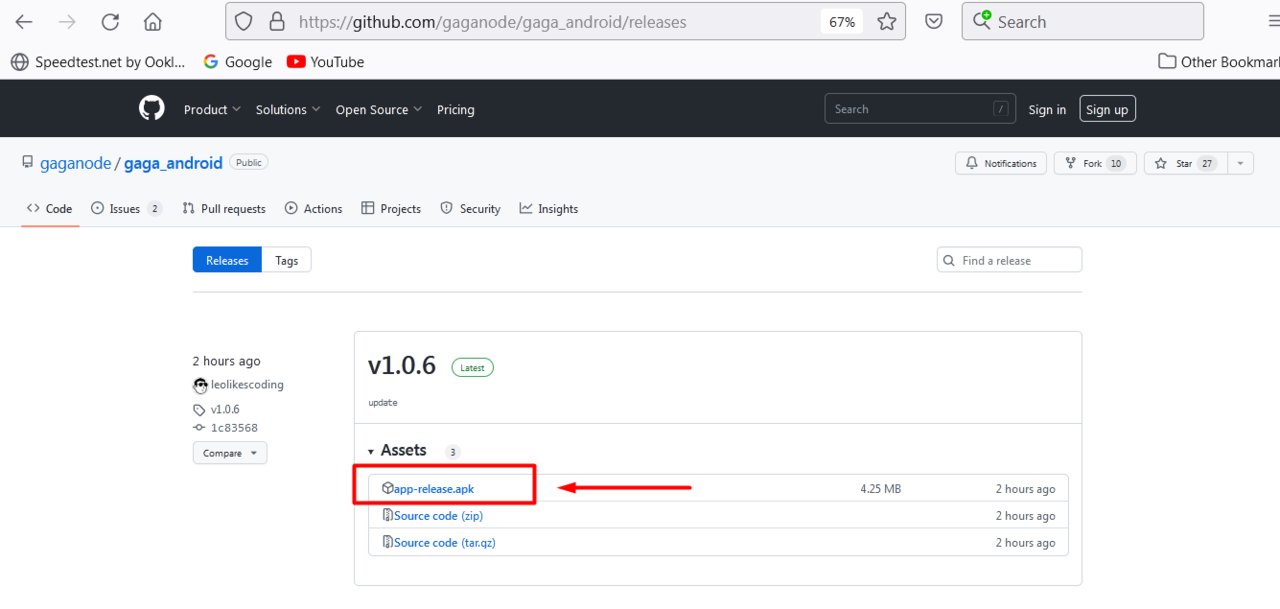
Task: Click the shield tracking protection icon
Action: (x=245, y=22)
